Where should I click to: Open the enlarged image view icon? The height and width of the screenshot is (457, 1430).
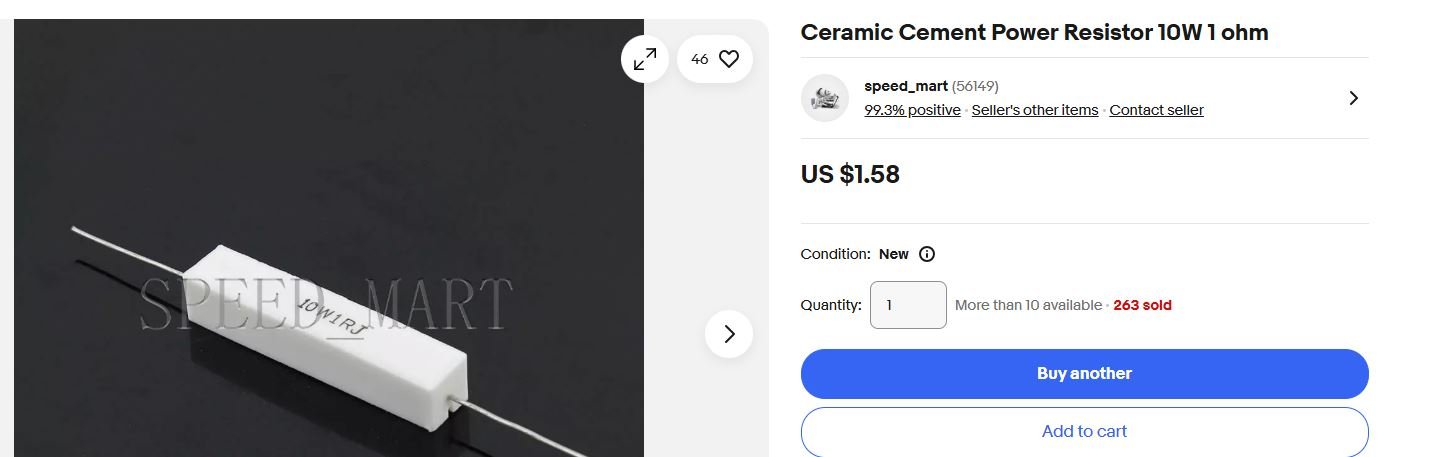(x=644, y=59)
